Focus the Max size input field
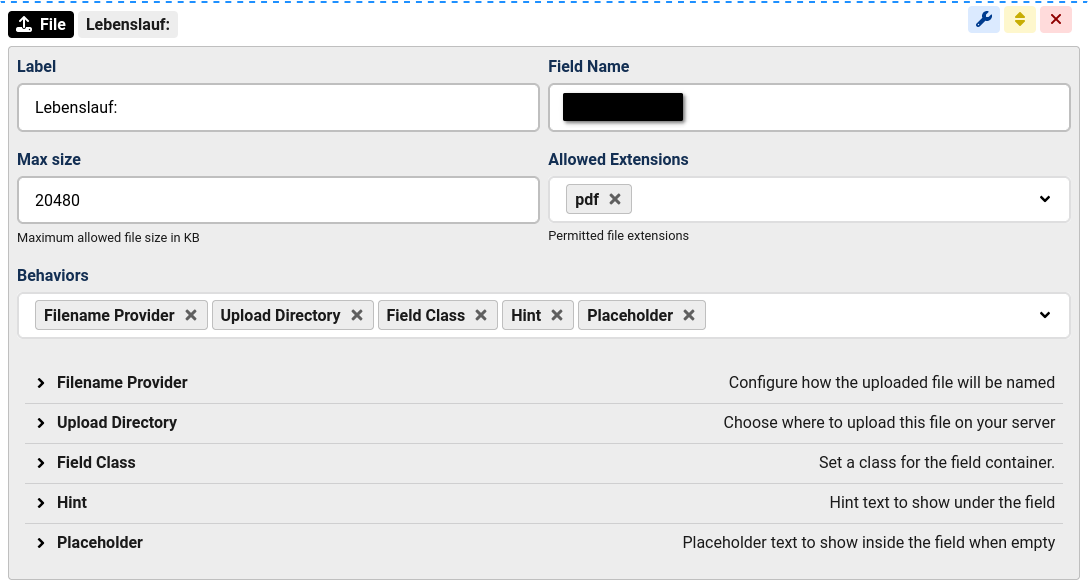The image size is (1088, 580). (x=278, y=200)
